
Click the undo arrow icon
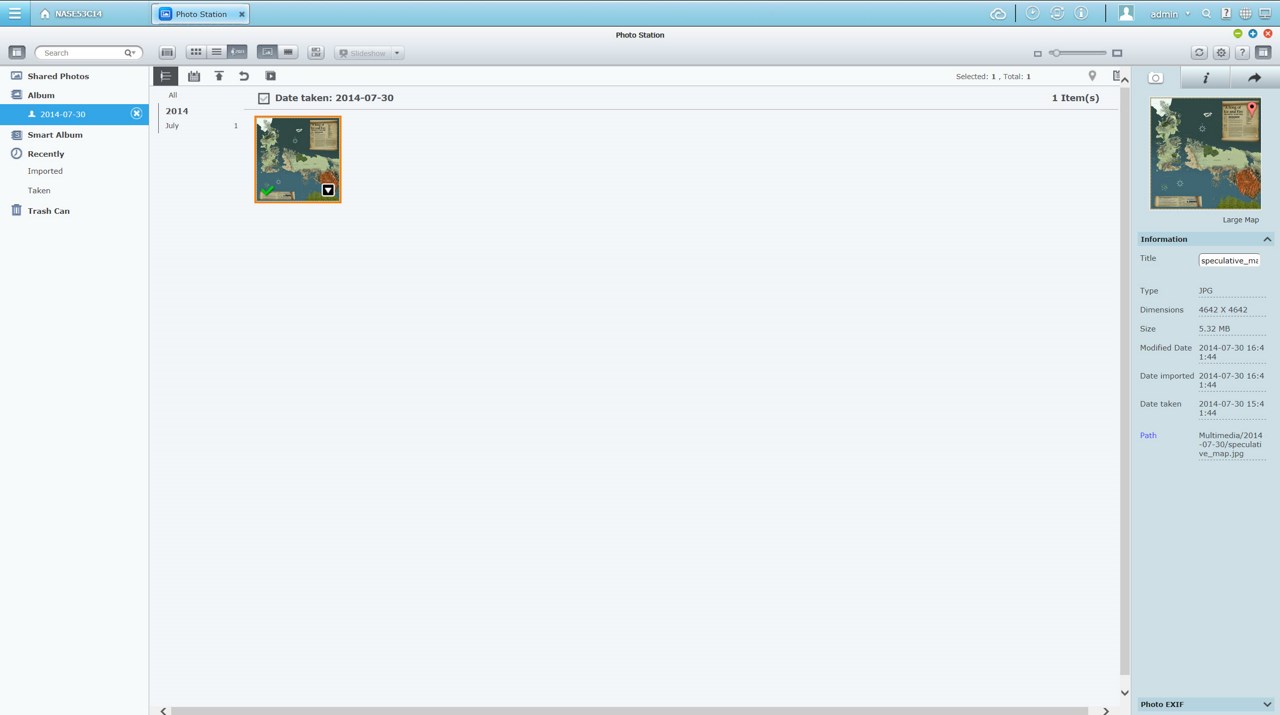click(244, 76)
